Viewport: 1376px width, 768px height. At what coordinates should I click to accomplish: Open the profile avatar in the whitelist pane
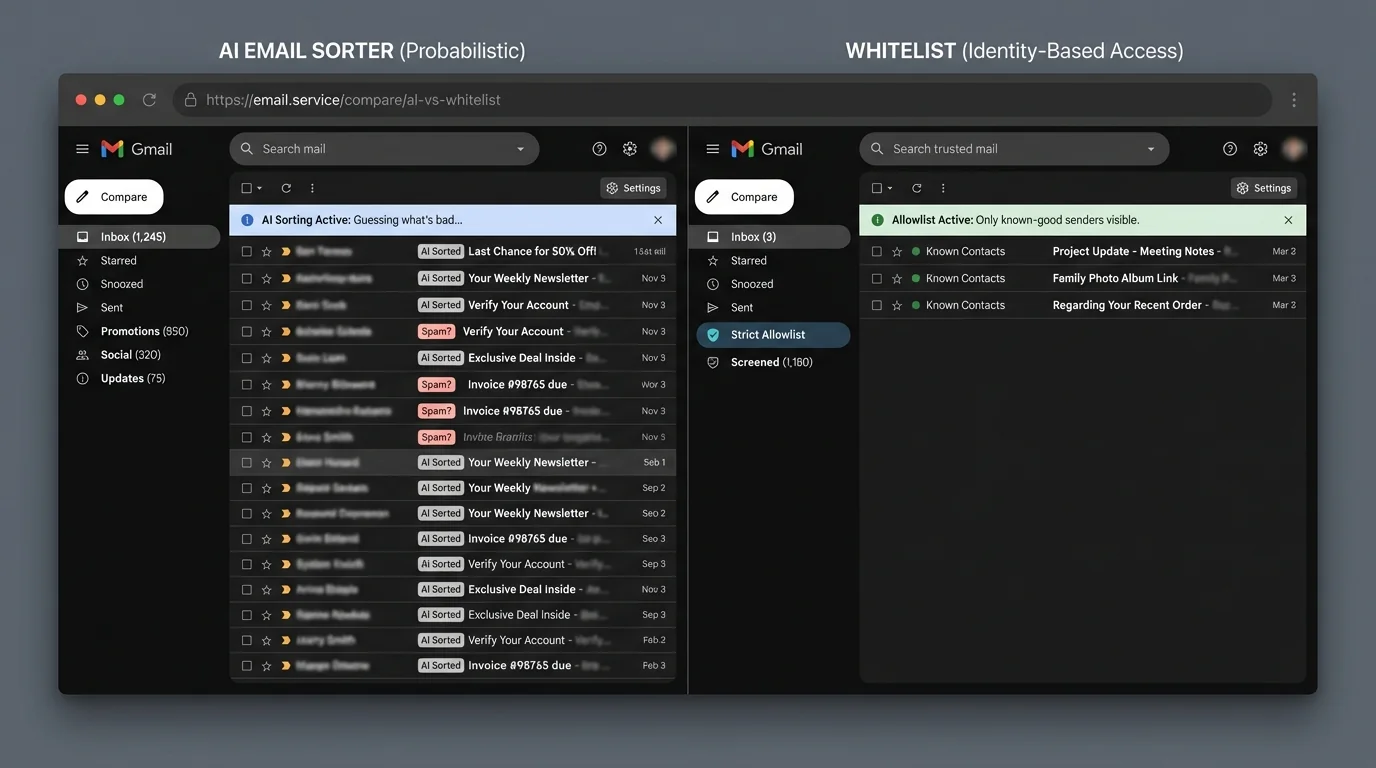(x=1293, y=148)
